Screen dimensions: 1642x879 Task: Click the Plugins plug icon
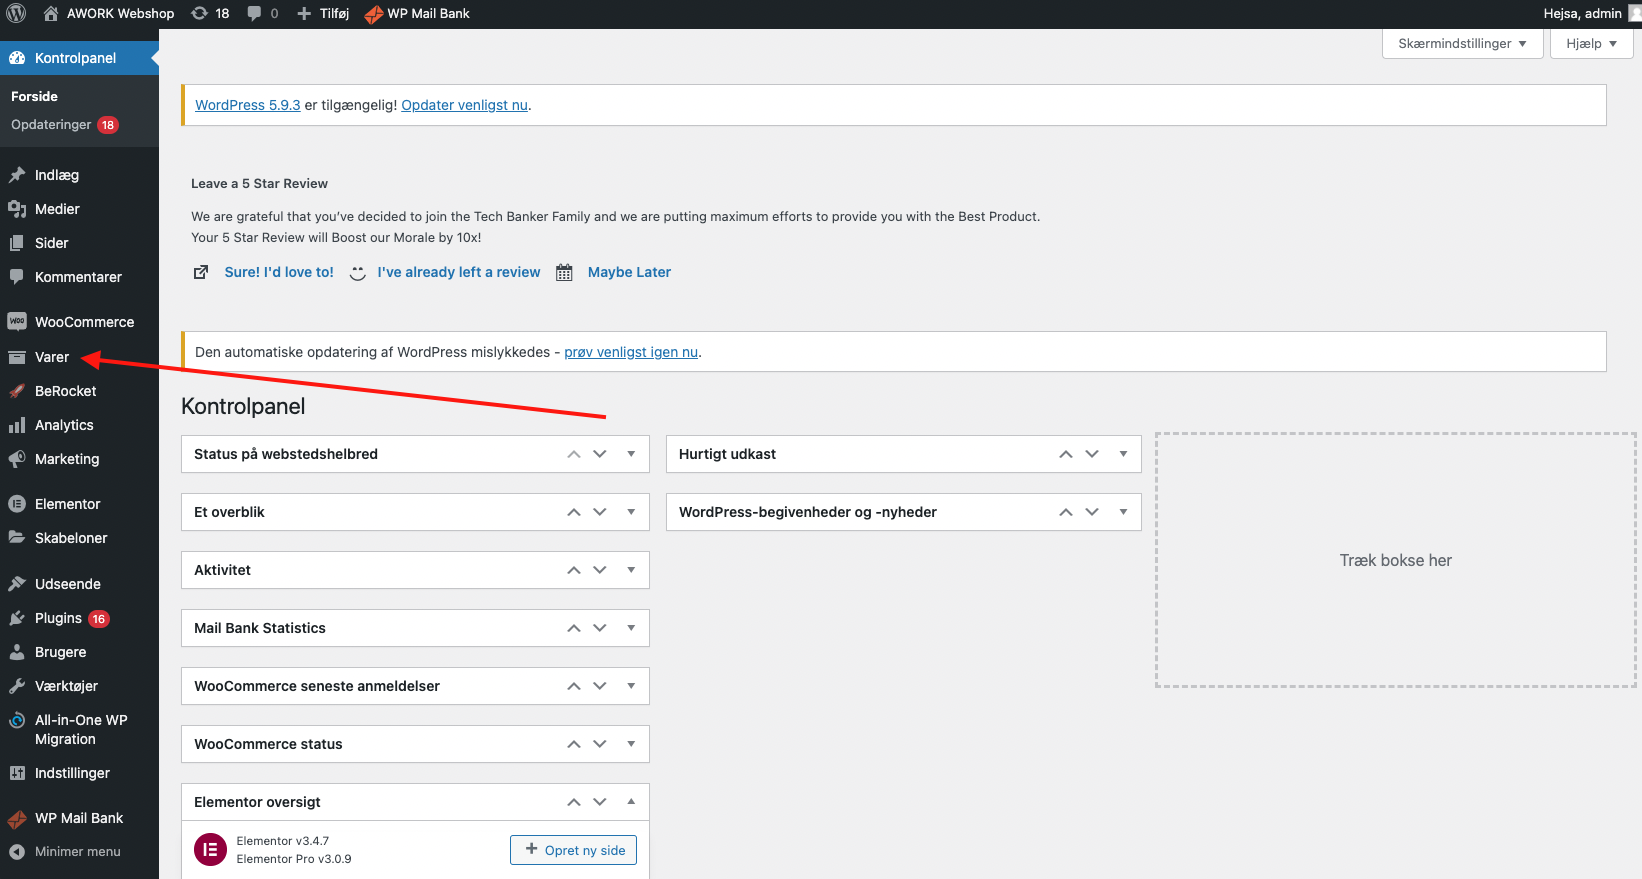(x=17, y=618)
